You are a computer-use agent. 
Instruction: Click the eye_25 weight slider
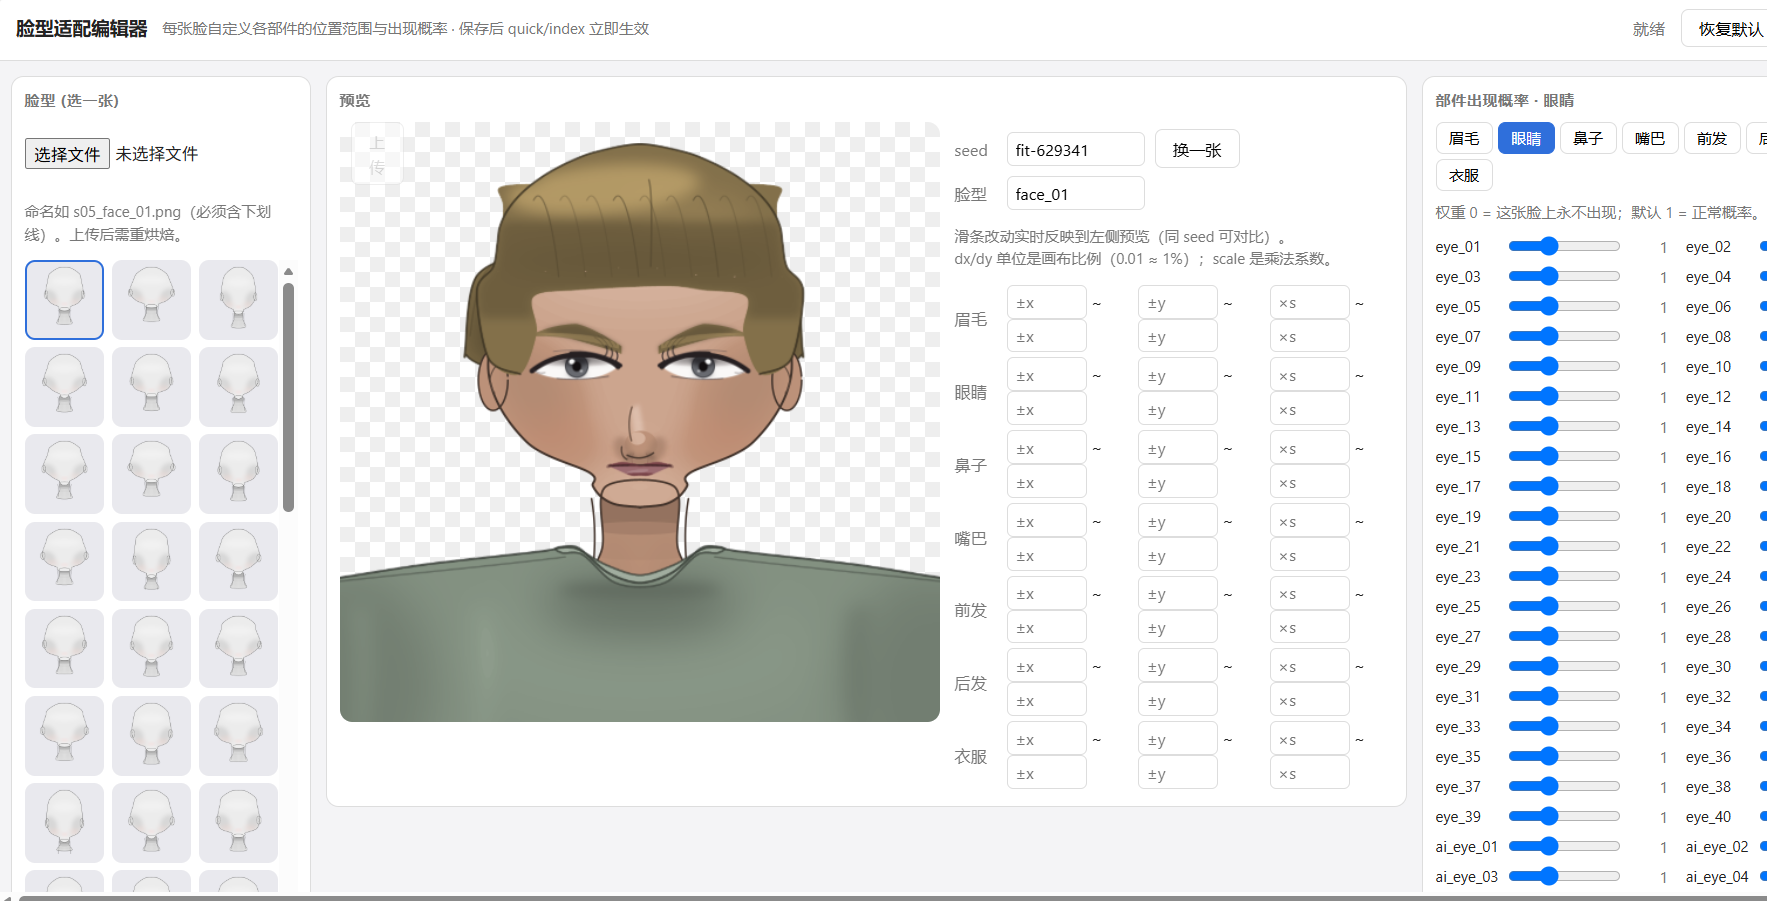point(1564,606)
